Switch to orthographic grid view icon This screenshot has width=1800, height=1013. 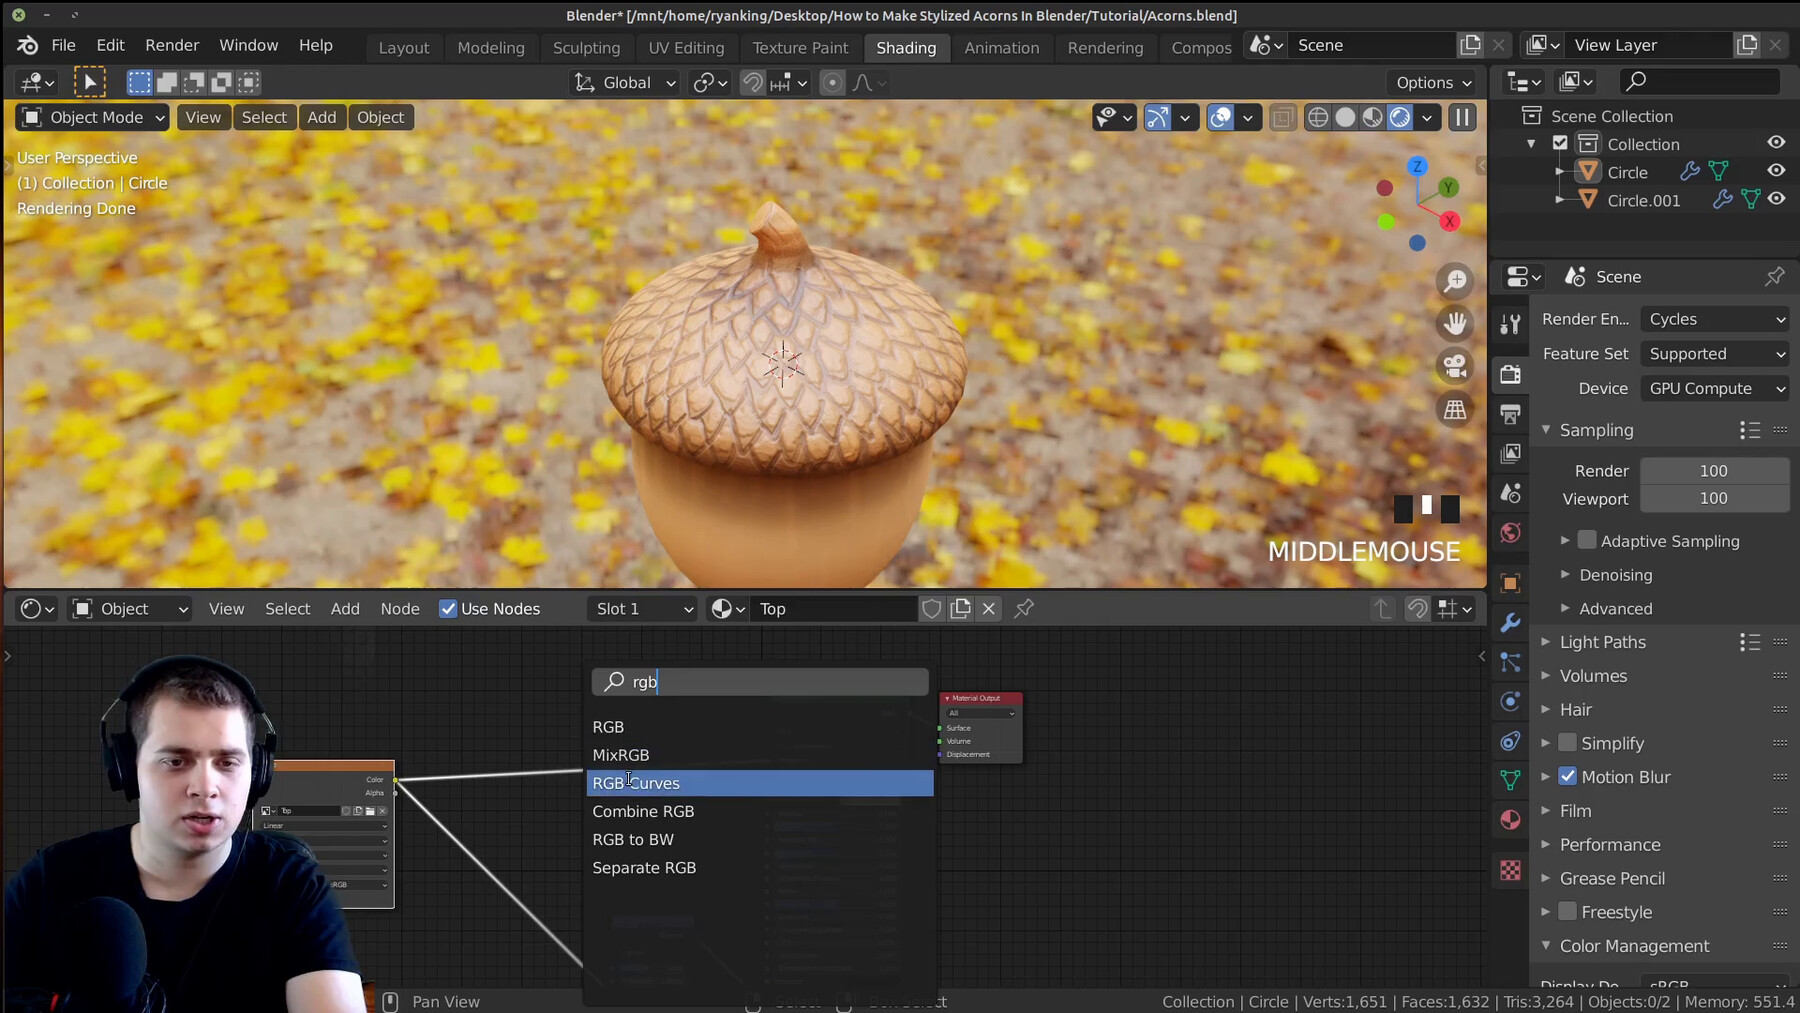(1455, 410)
